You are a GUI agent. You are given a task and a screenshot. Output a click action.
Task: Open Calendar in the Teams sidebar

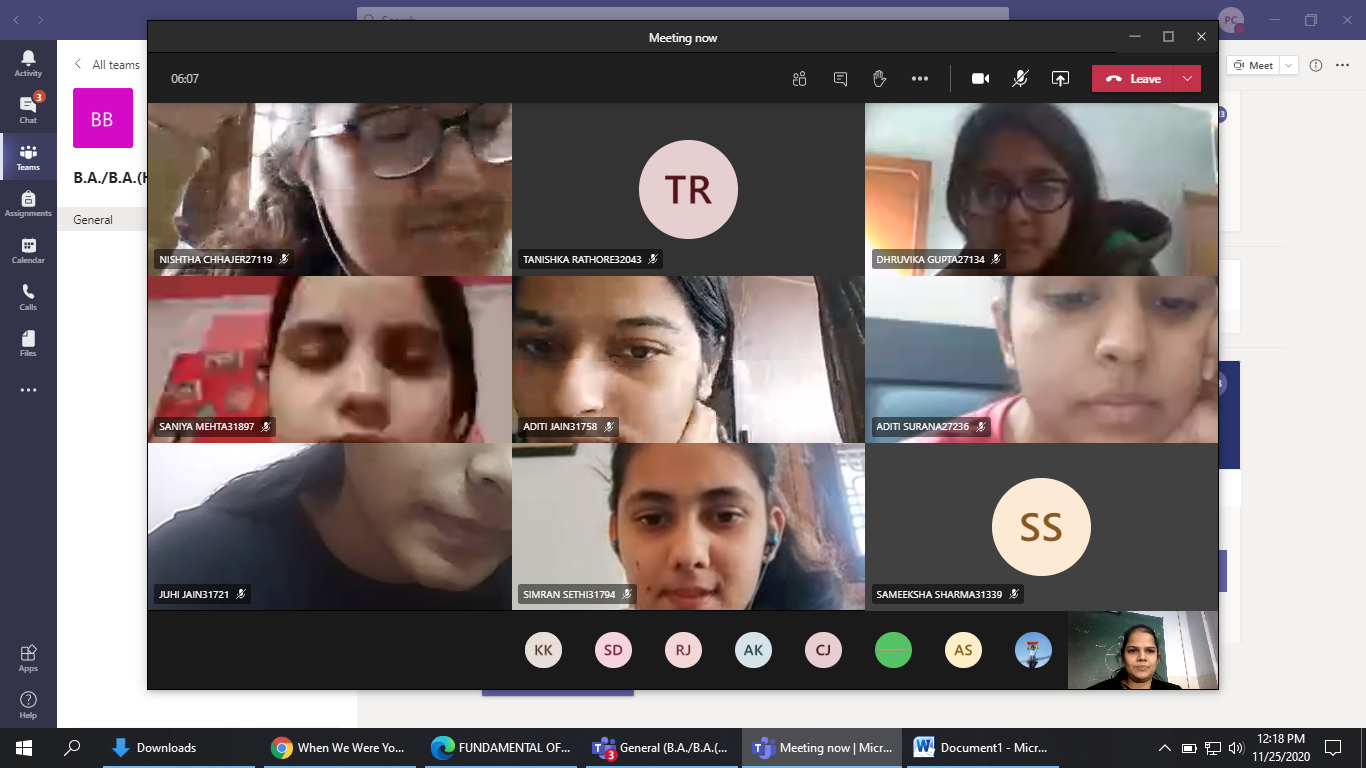click(x=28, y=250)
